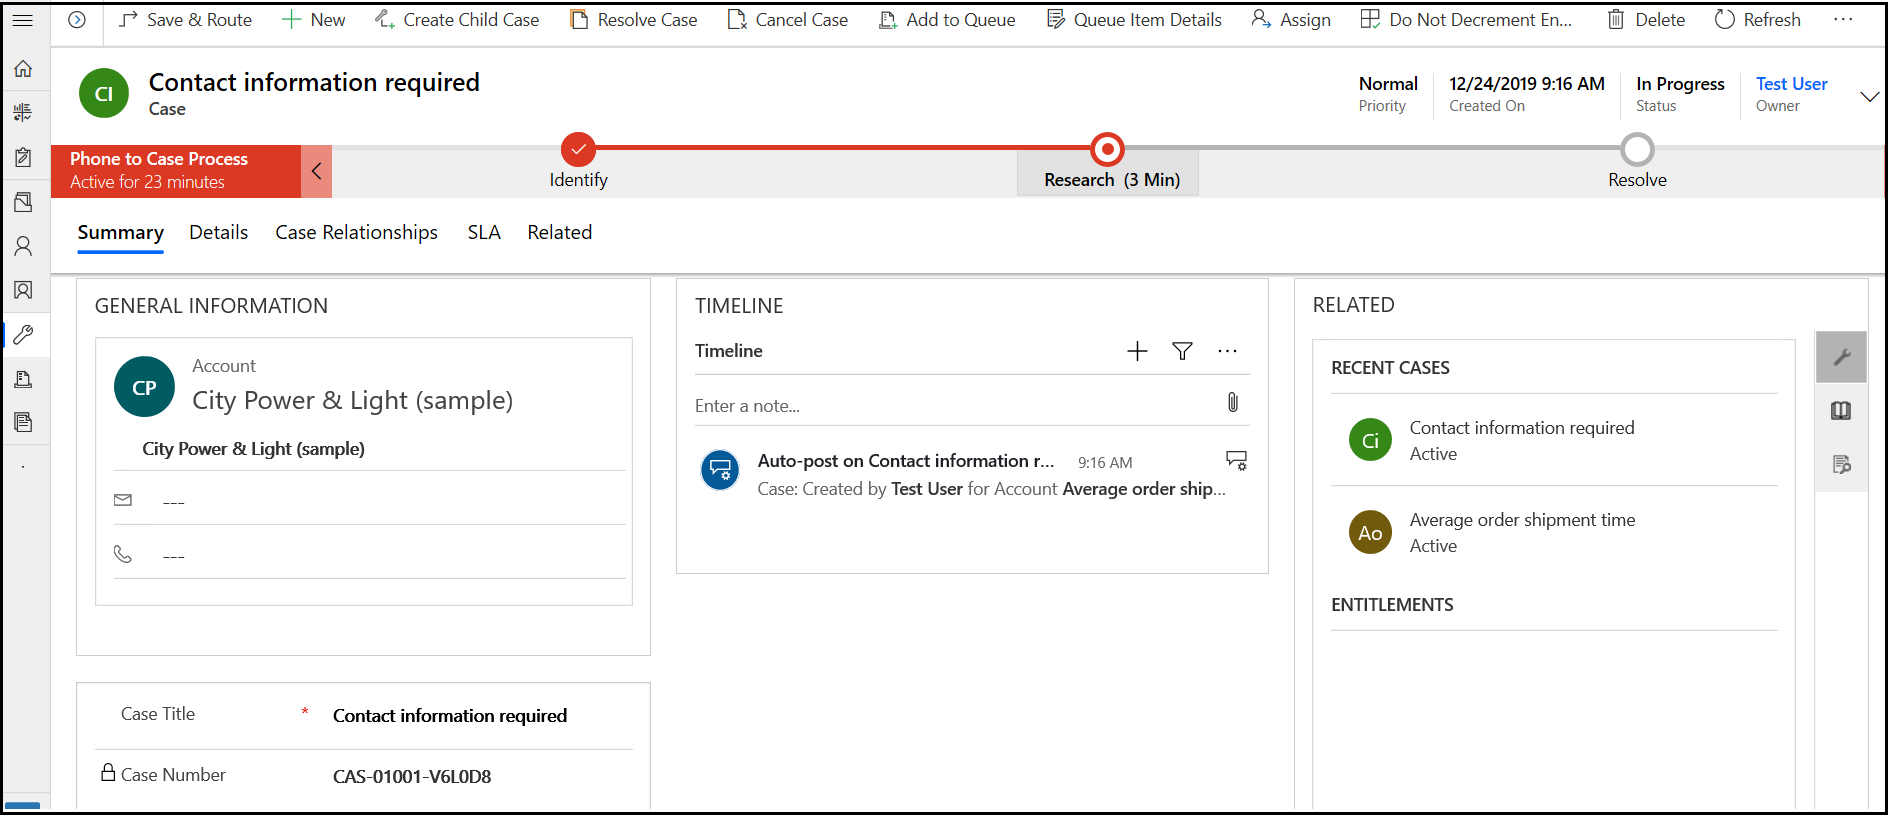Click the Home icon in left sidebar

[x=23, y=68]
